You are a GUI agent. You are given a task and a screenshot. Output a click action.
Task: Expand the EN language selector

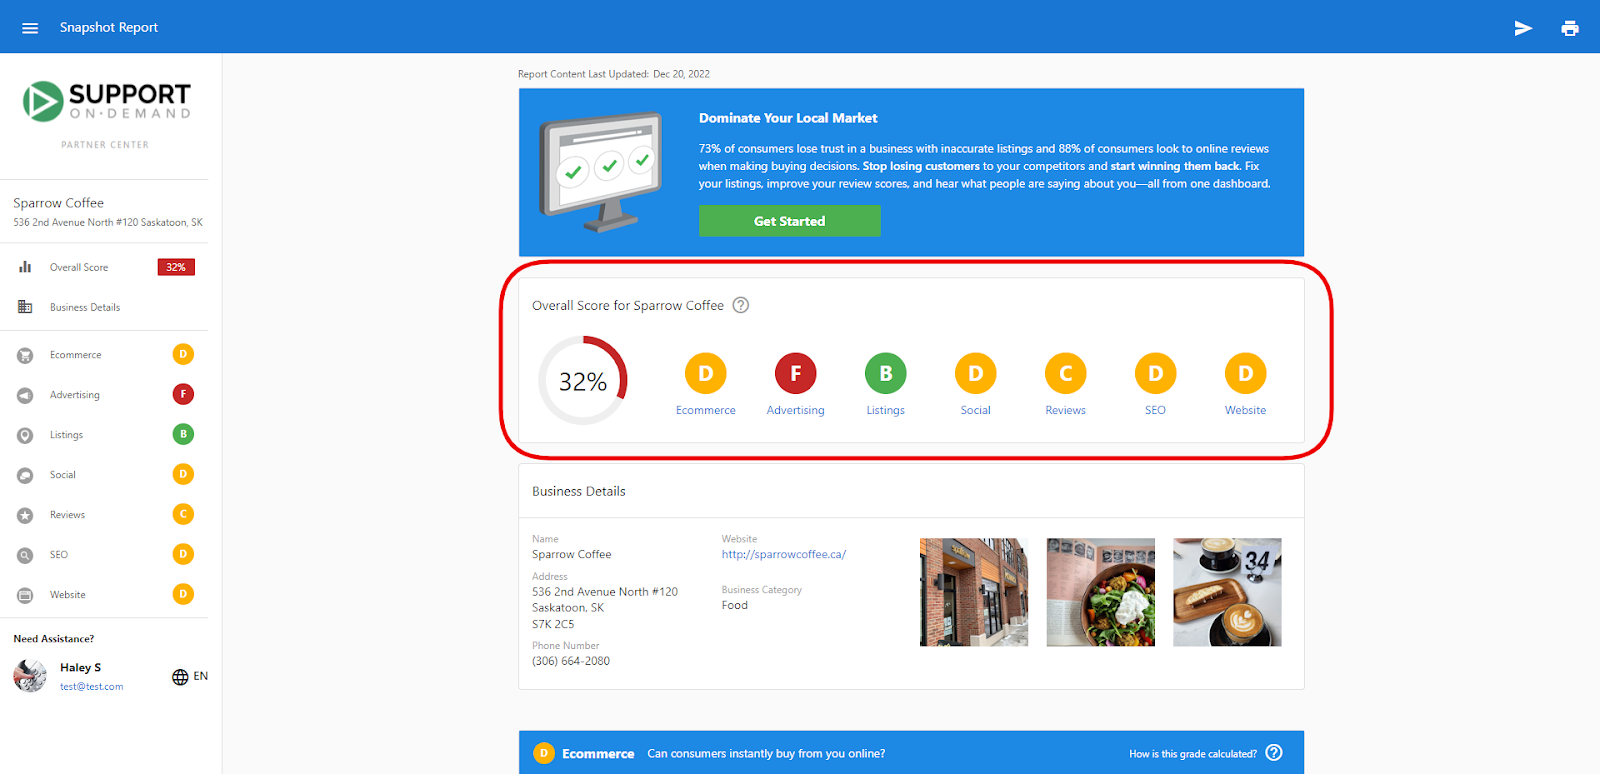click(x=201, y=676)
